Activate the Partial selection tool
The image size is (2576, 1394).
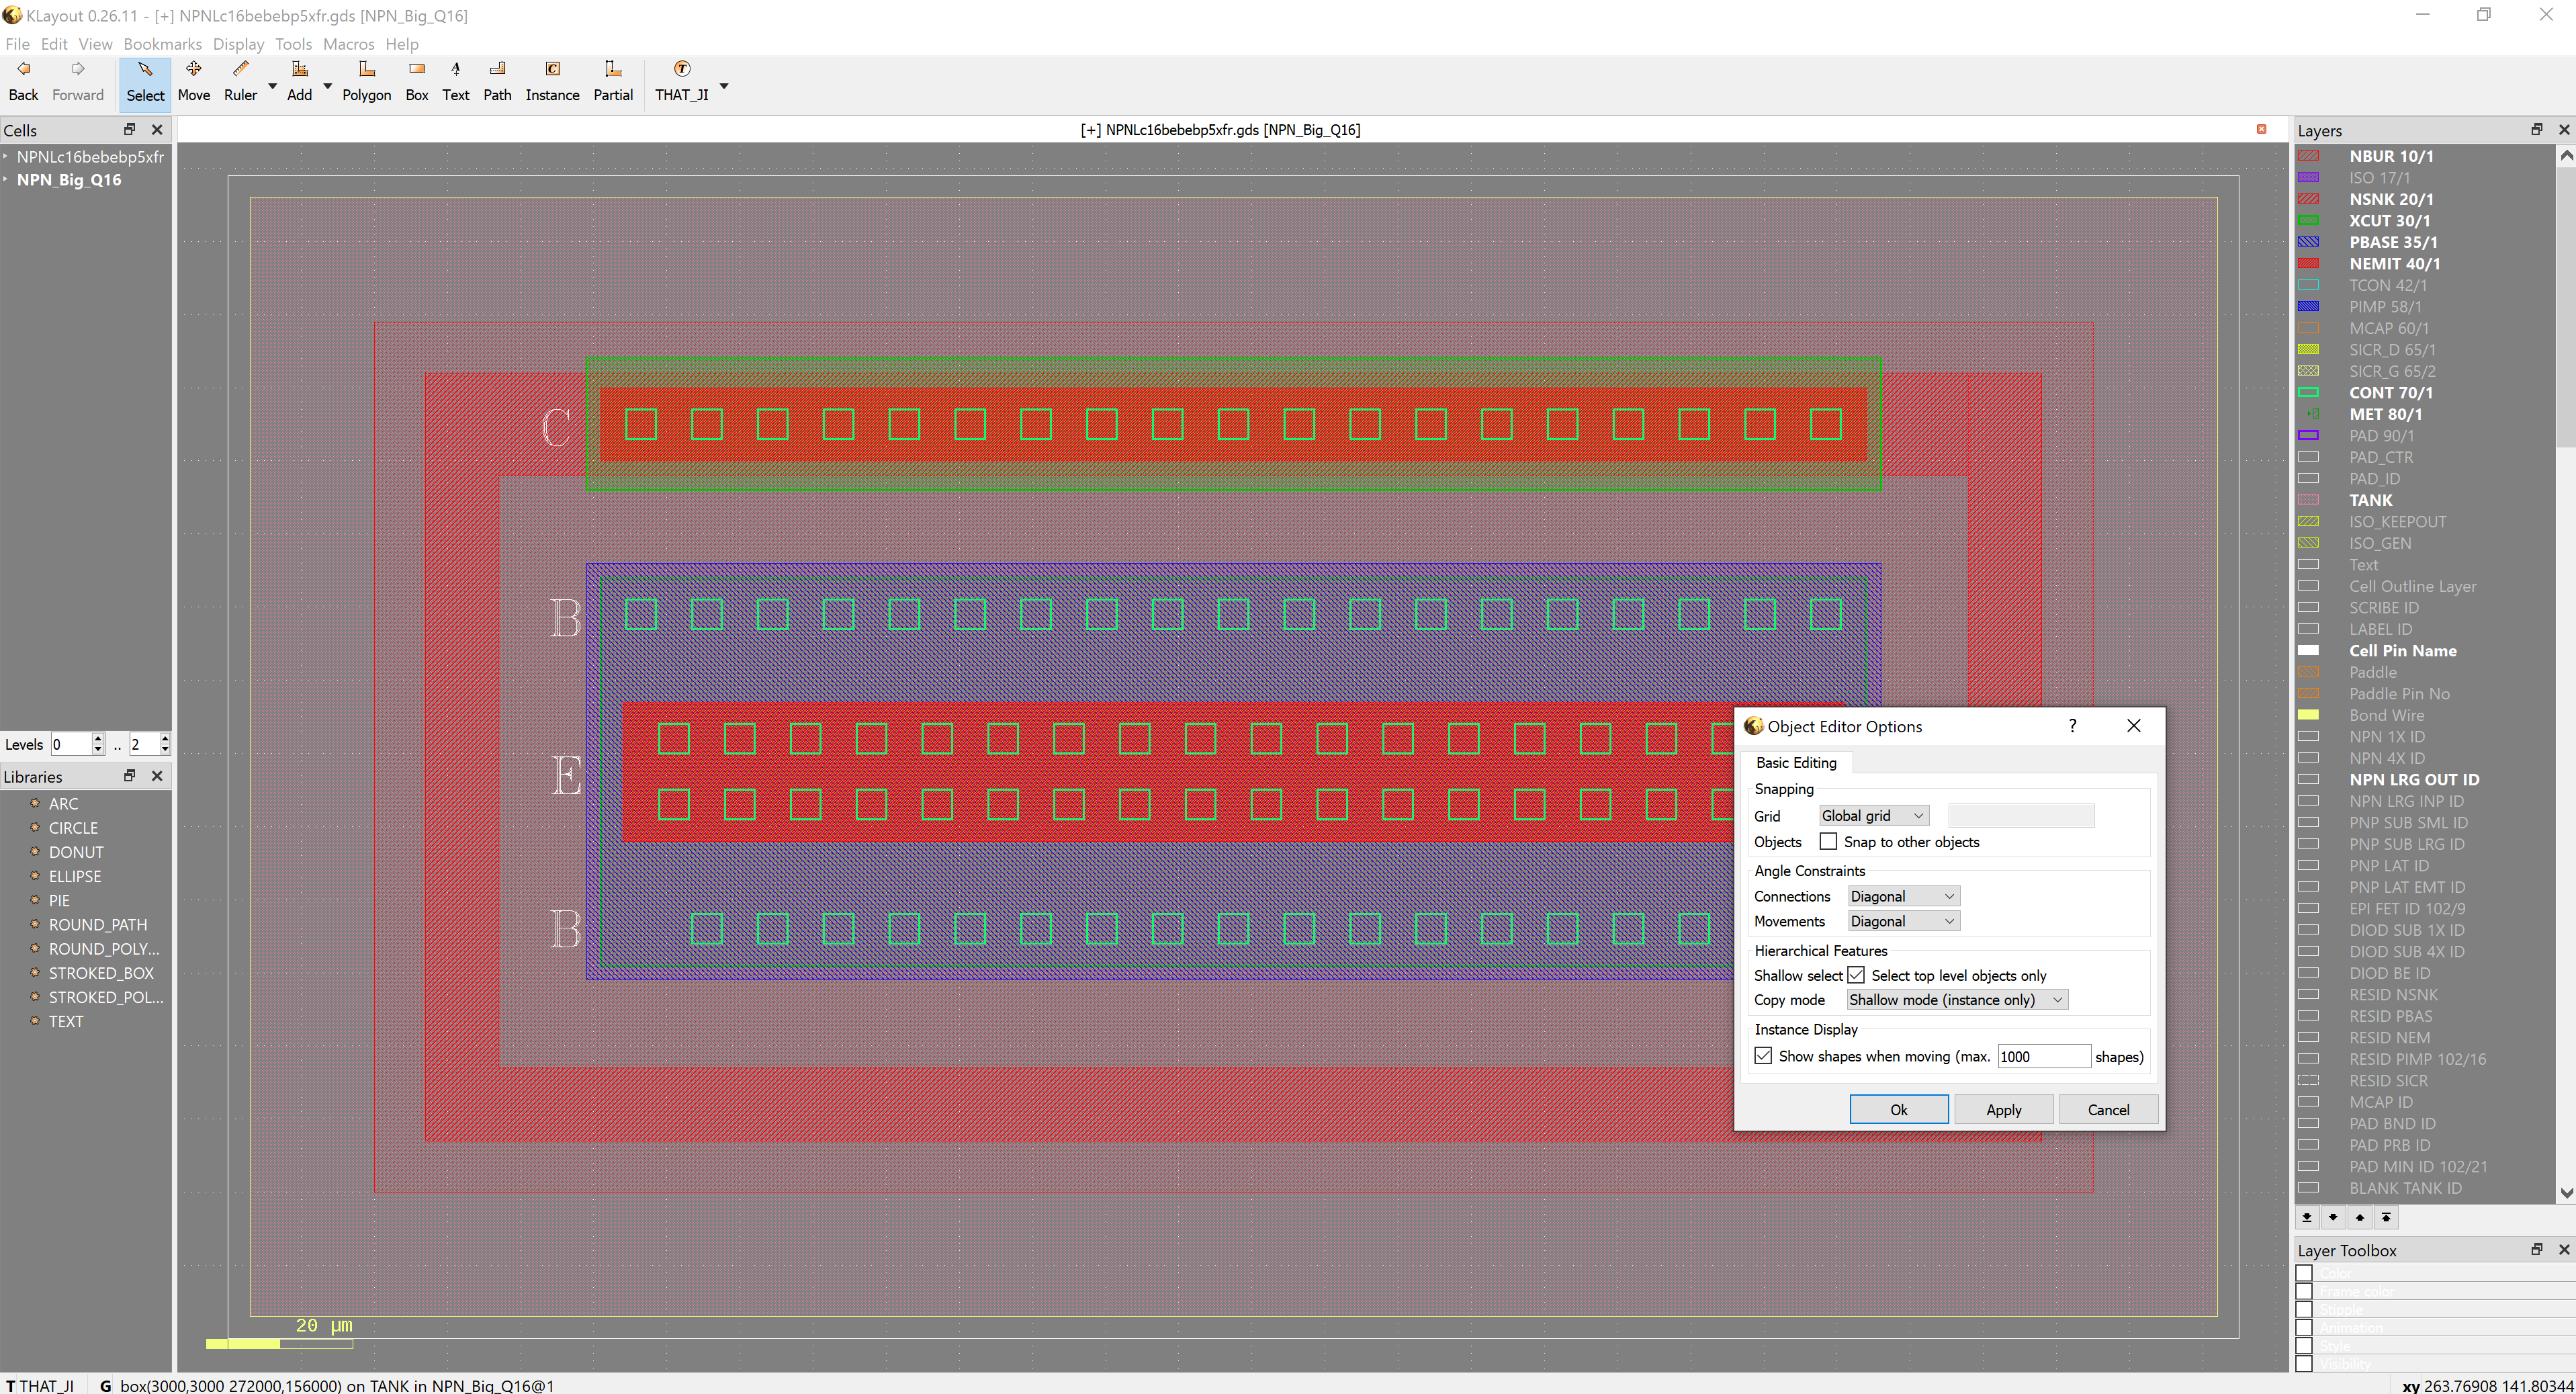(x=613, y=80)
